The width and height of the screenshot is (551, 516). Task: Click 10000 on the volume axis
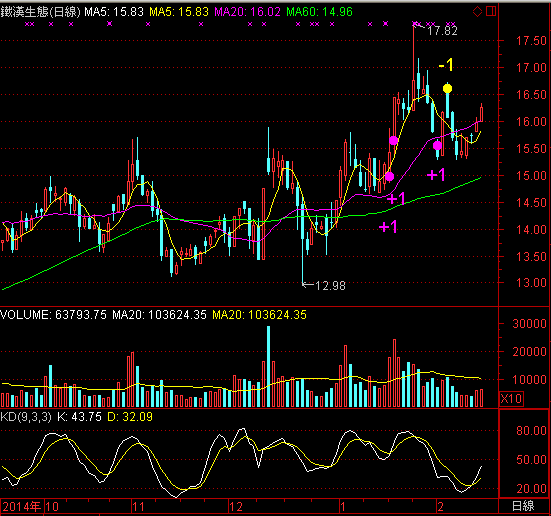[x=529, y=380]
